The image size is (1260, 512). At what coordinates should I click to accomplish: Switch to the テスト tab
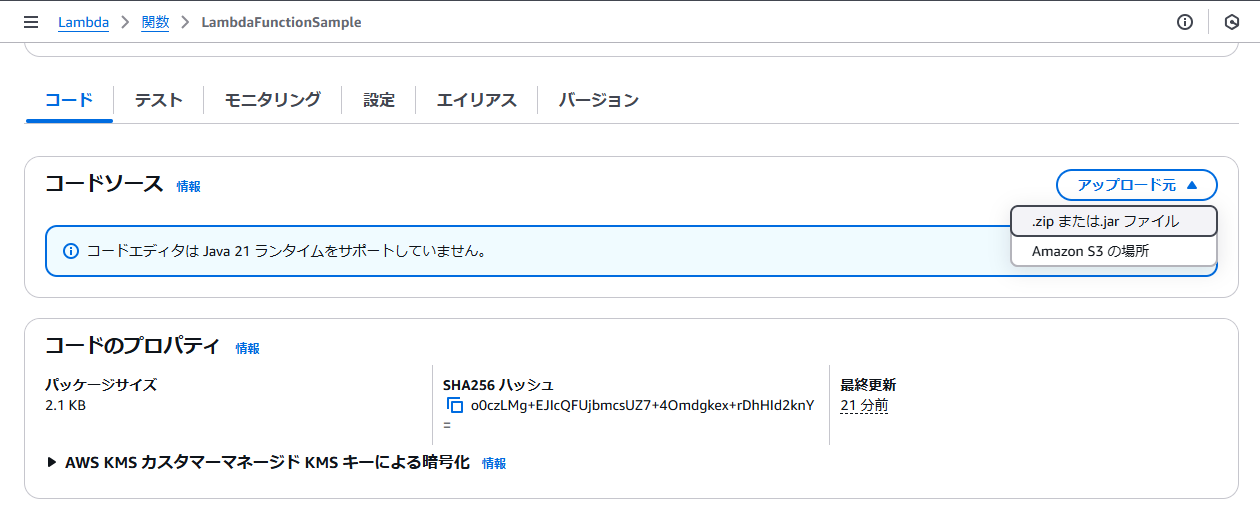pyautogui.click(x=158, y=100)
